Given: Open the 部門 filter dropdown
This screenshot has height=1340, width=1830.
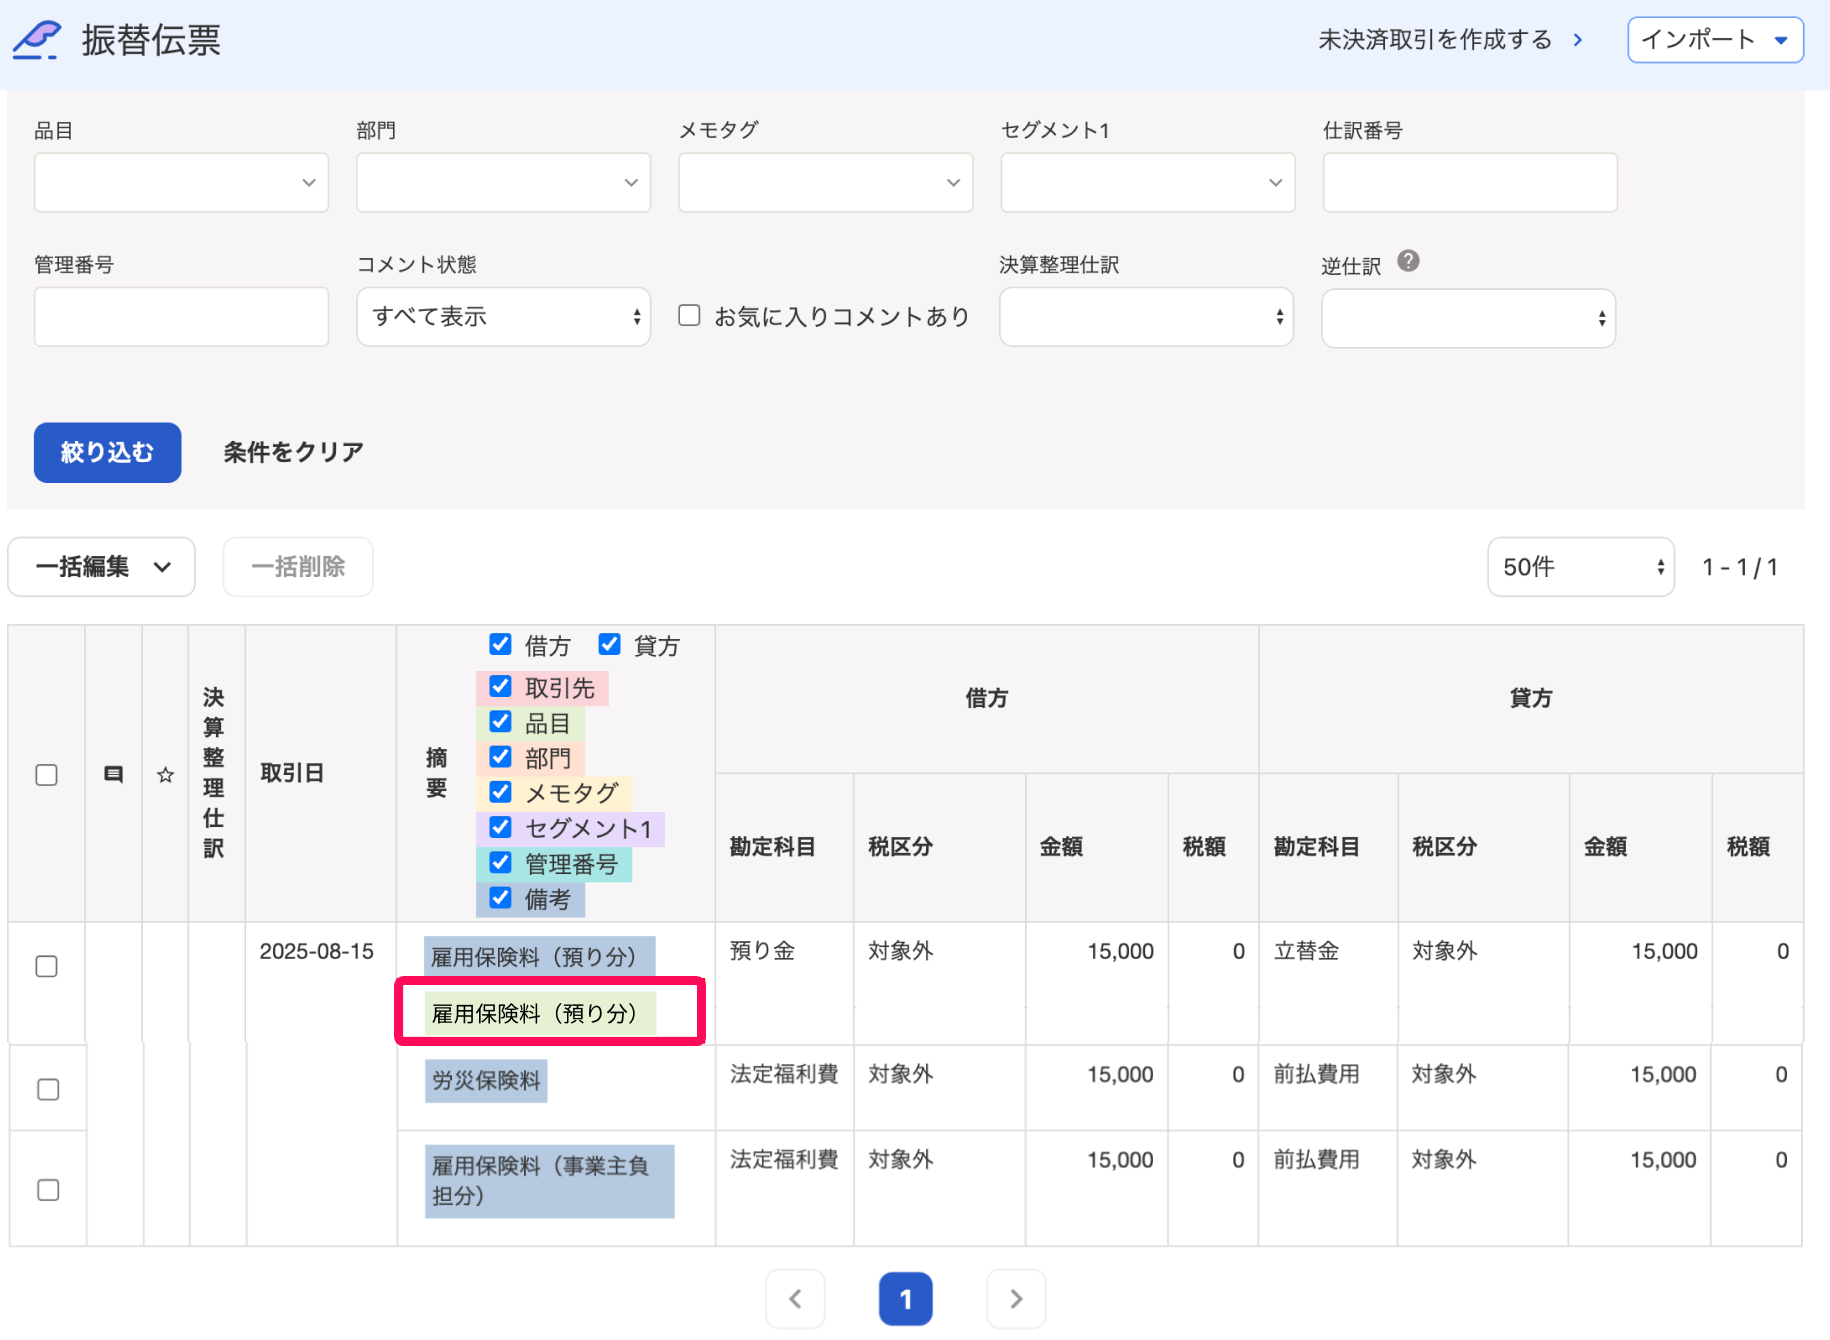Looking at the screenshot, I should (503, 182).
